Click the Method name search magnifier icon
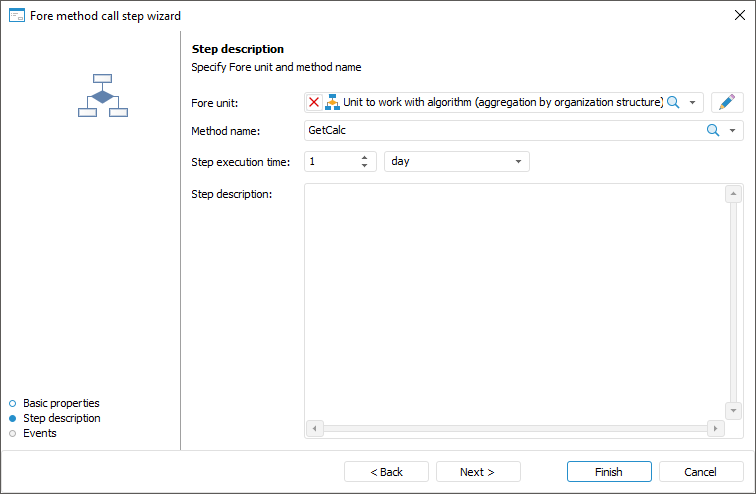 coord(713,130)
